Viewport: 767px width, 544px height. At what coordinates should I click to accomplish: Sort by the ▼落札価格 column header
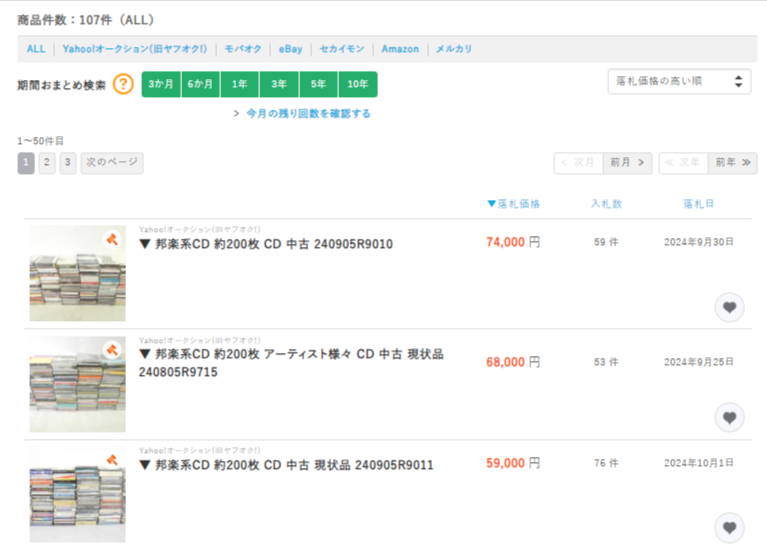pos(513,204)
